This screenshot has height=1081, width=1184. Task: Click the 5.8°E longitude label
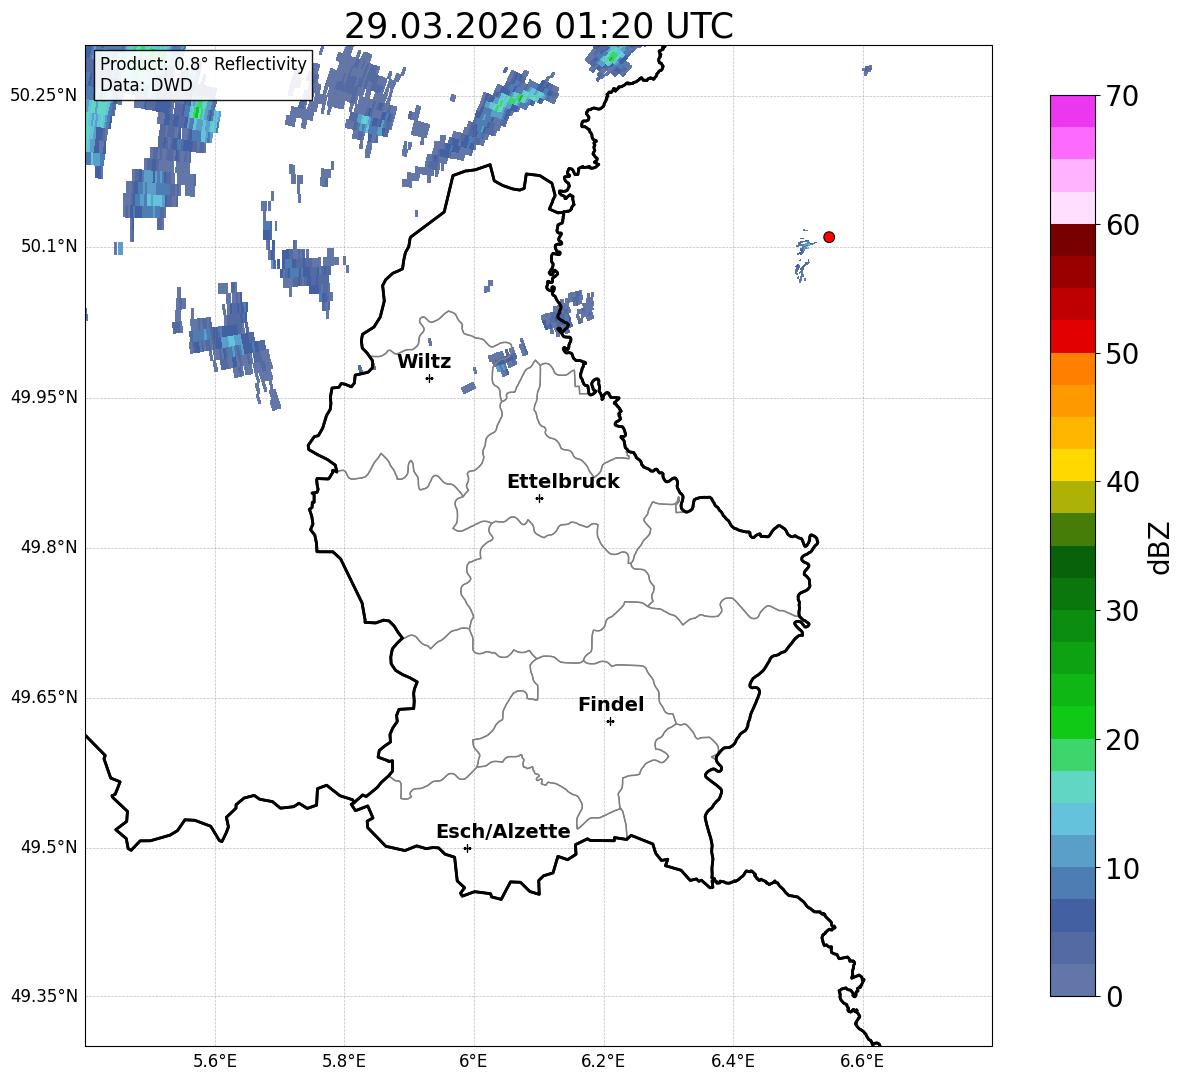tap(344, 1061)
